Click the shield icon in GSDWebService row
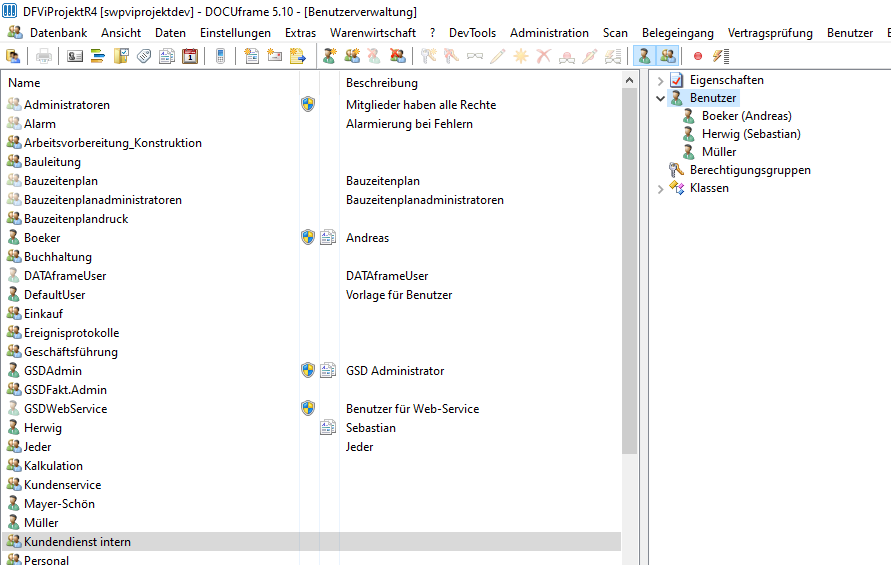 tap(308, 408)
